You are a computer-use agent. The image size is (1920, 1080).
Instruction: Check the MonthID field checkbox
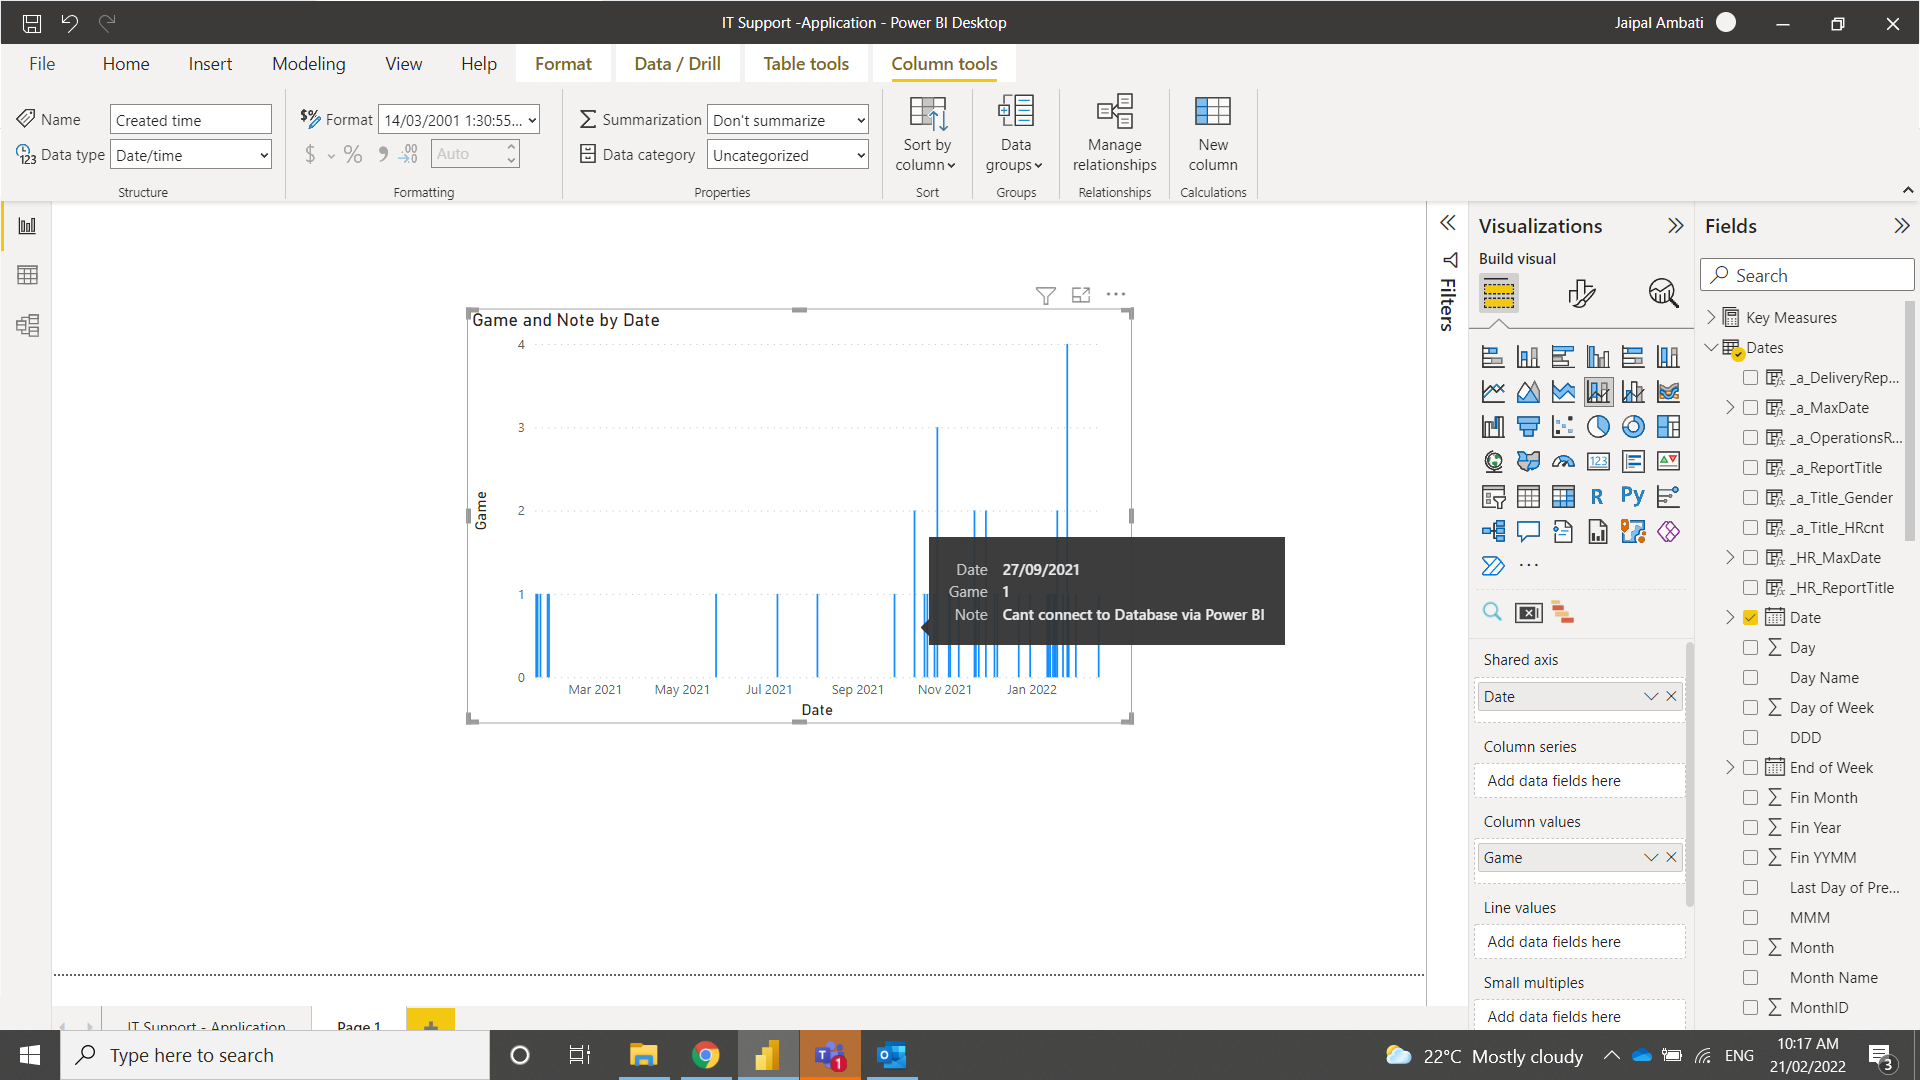point(1750,1007)
